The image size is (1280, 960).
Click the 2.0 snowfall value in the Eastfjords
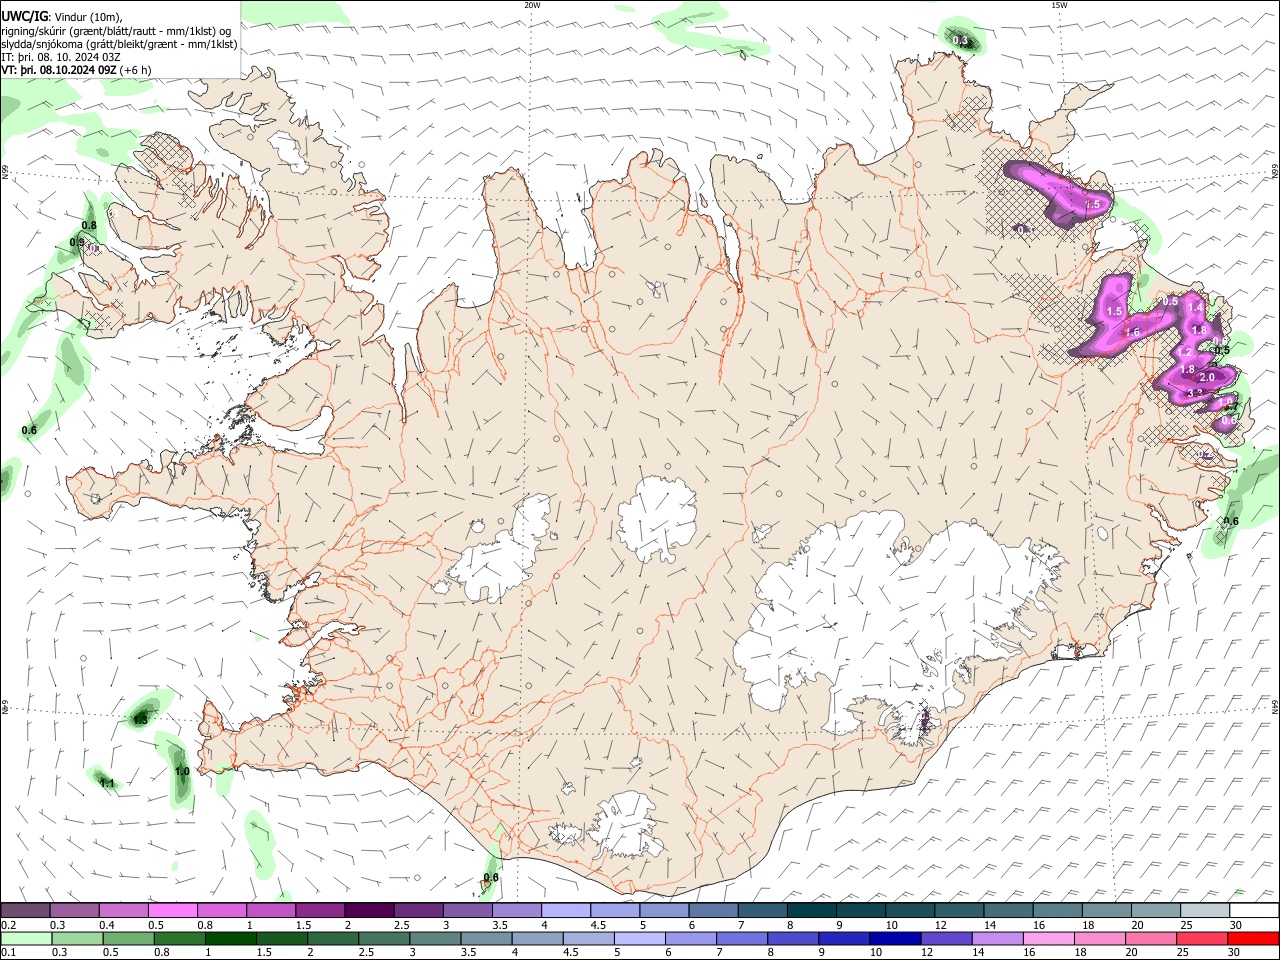point(1207,377)
